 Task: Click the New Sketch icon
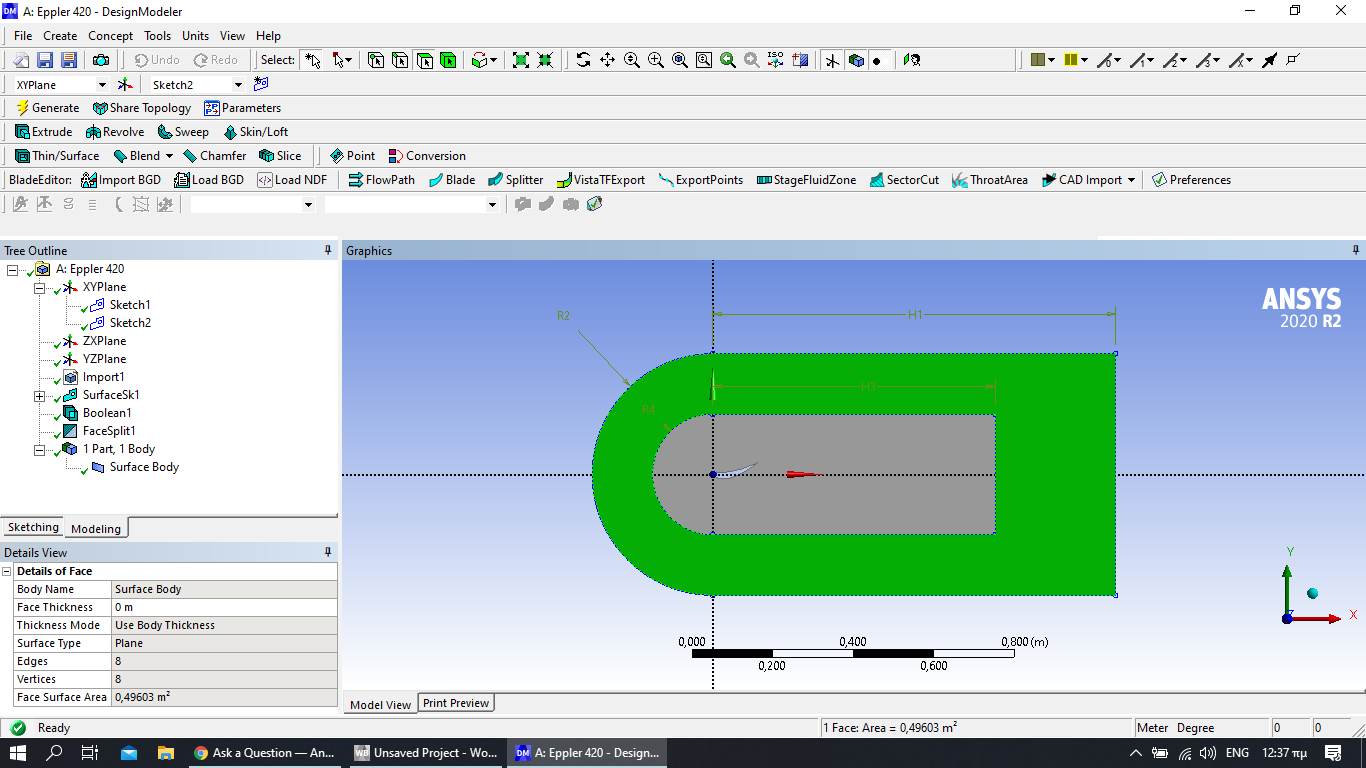coord(261,85)
